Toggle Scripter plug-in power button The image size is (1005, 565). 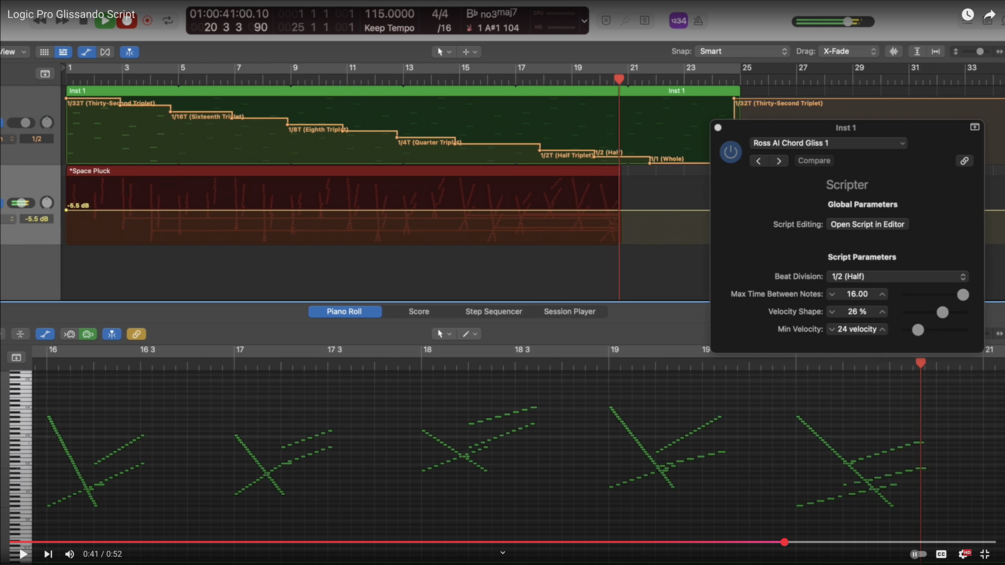730,152
